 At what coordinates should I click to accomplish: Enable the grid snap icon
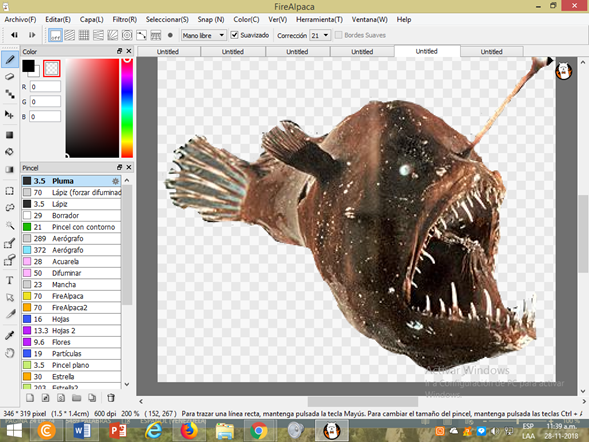tap(84, 35)
